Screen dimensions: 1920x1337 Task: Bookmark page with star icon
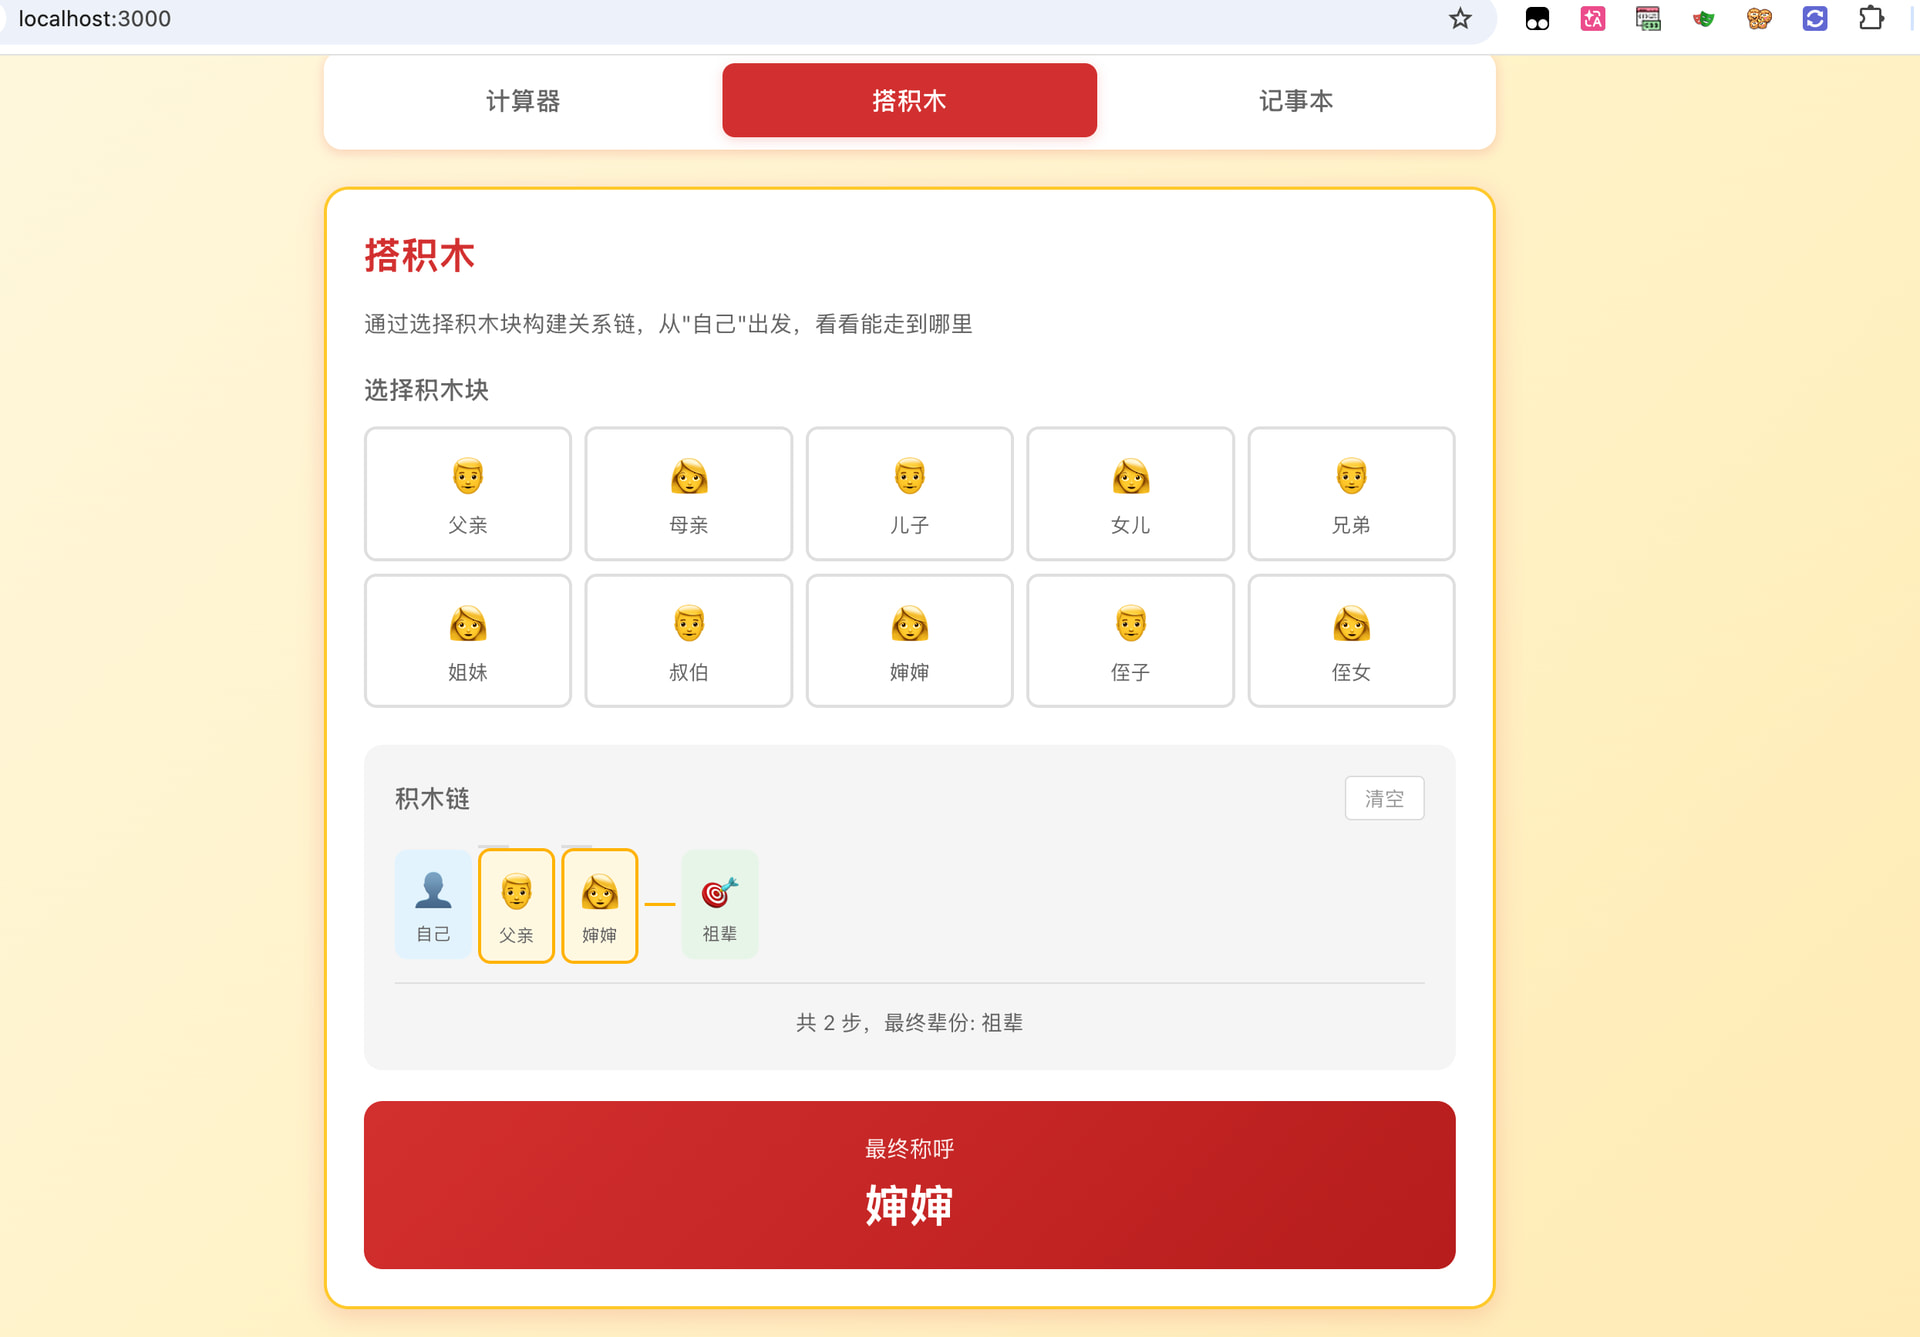coord(1460,19)
